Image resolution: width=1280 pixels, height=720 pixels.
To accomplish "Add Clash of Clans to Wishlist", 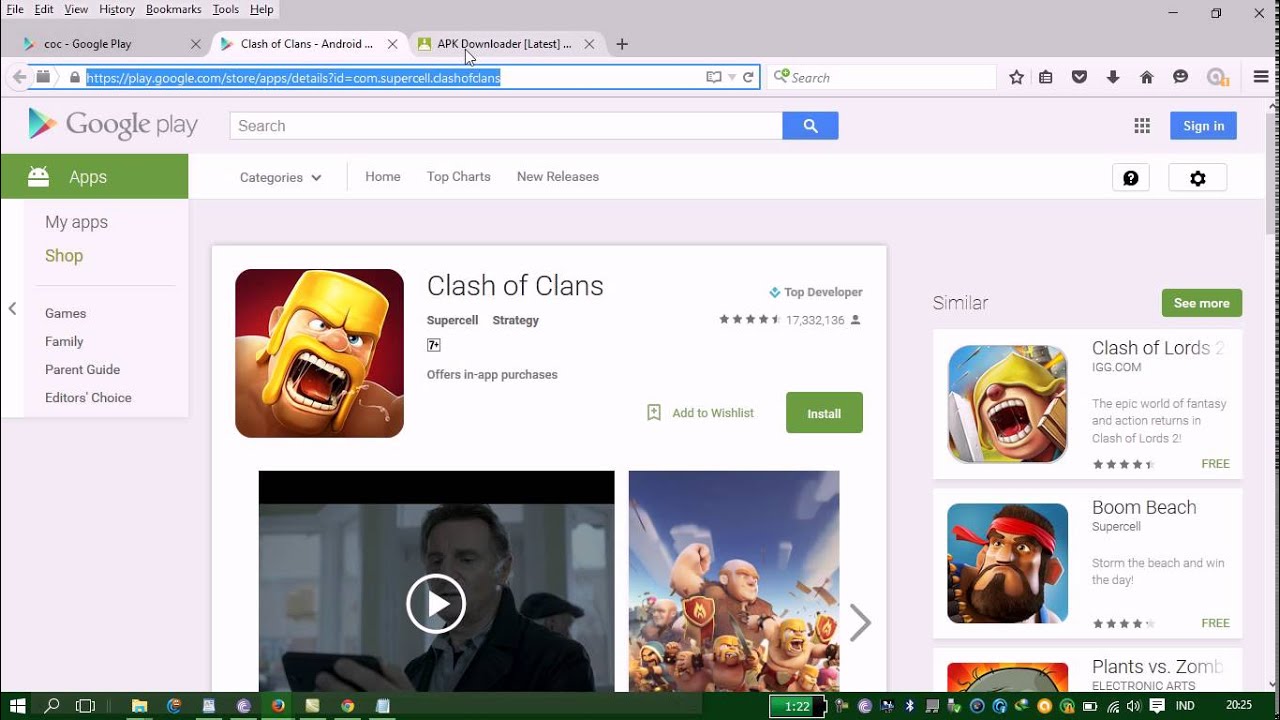I will click(x=700, y=413).
